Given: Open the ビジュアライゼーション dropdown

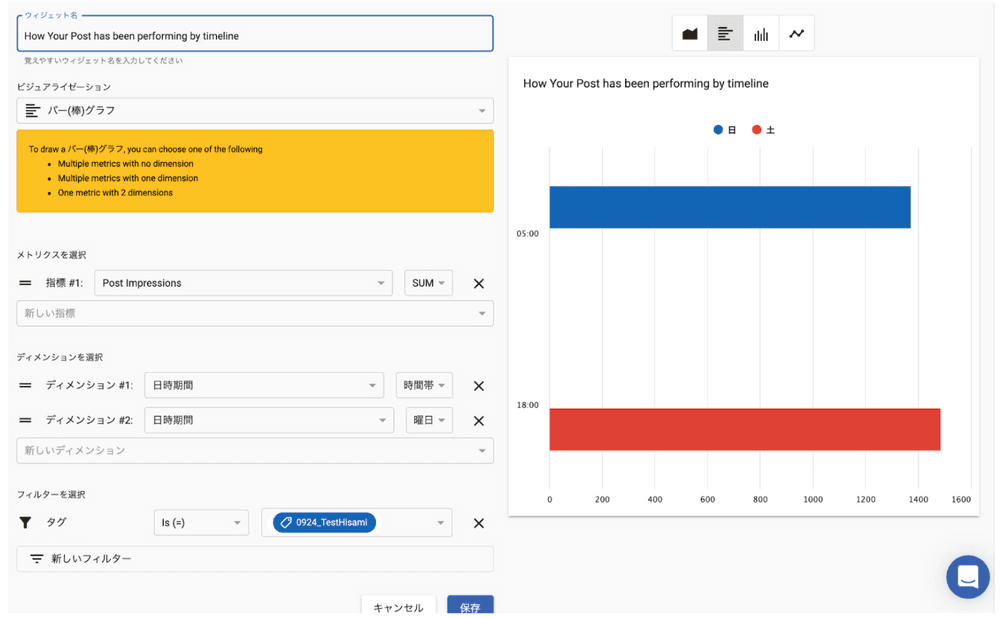Looking at the screenshot, I should tap(255, 111).
